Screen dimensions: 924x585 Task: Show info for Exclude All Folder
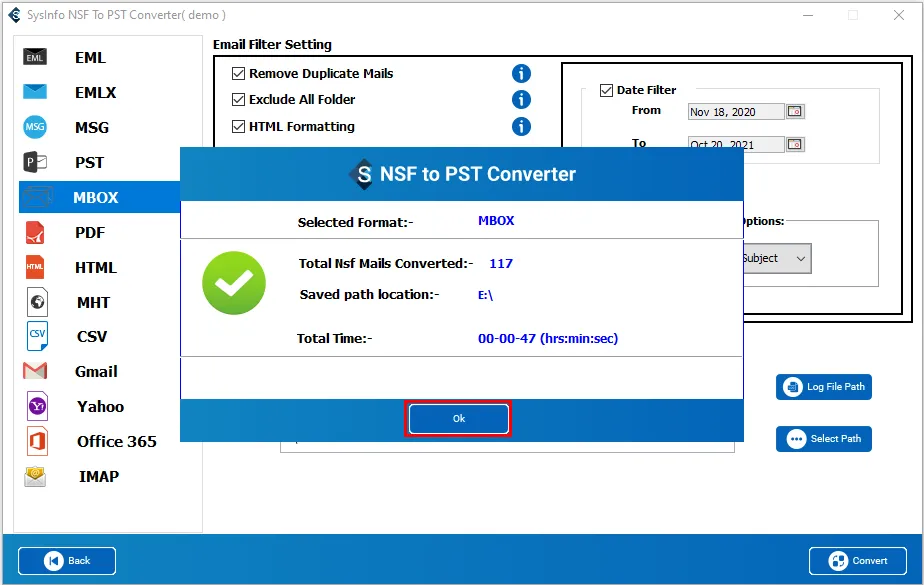(x=521, y=100)
